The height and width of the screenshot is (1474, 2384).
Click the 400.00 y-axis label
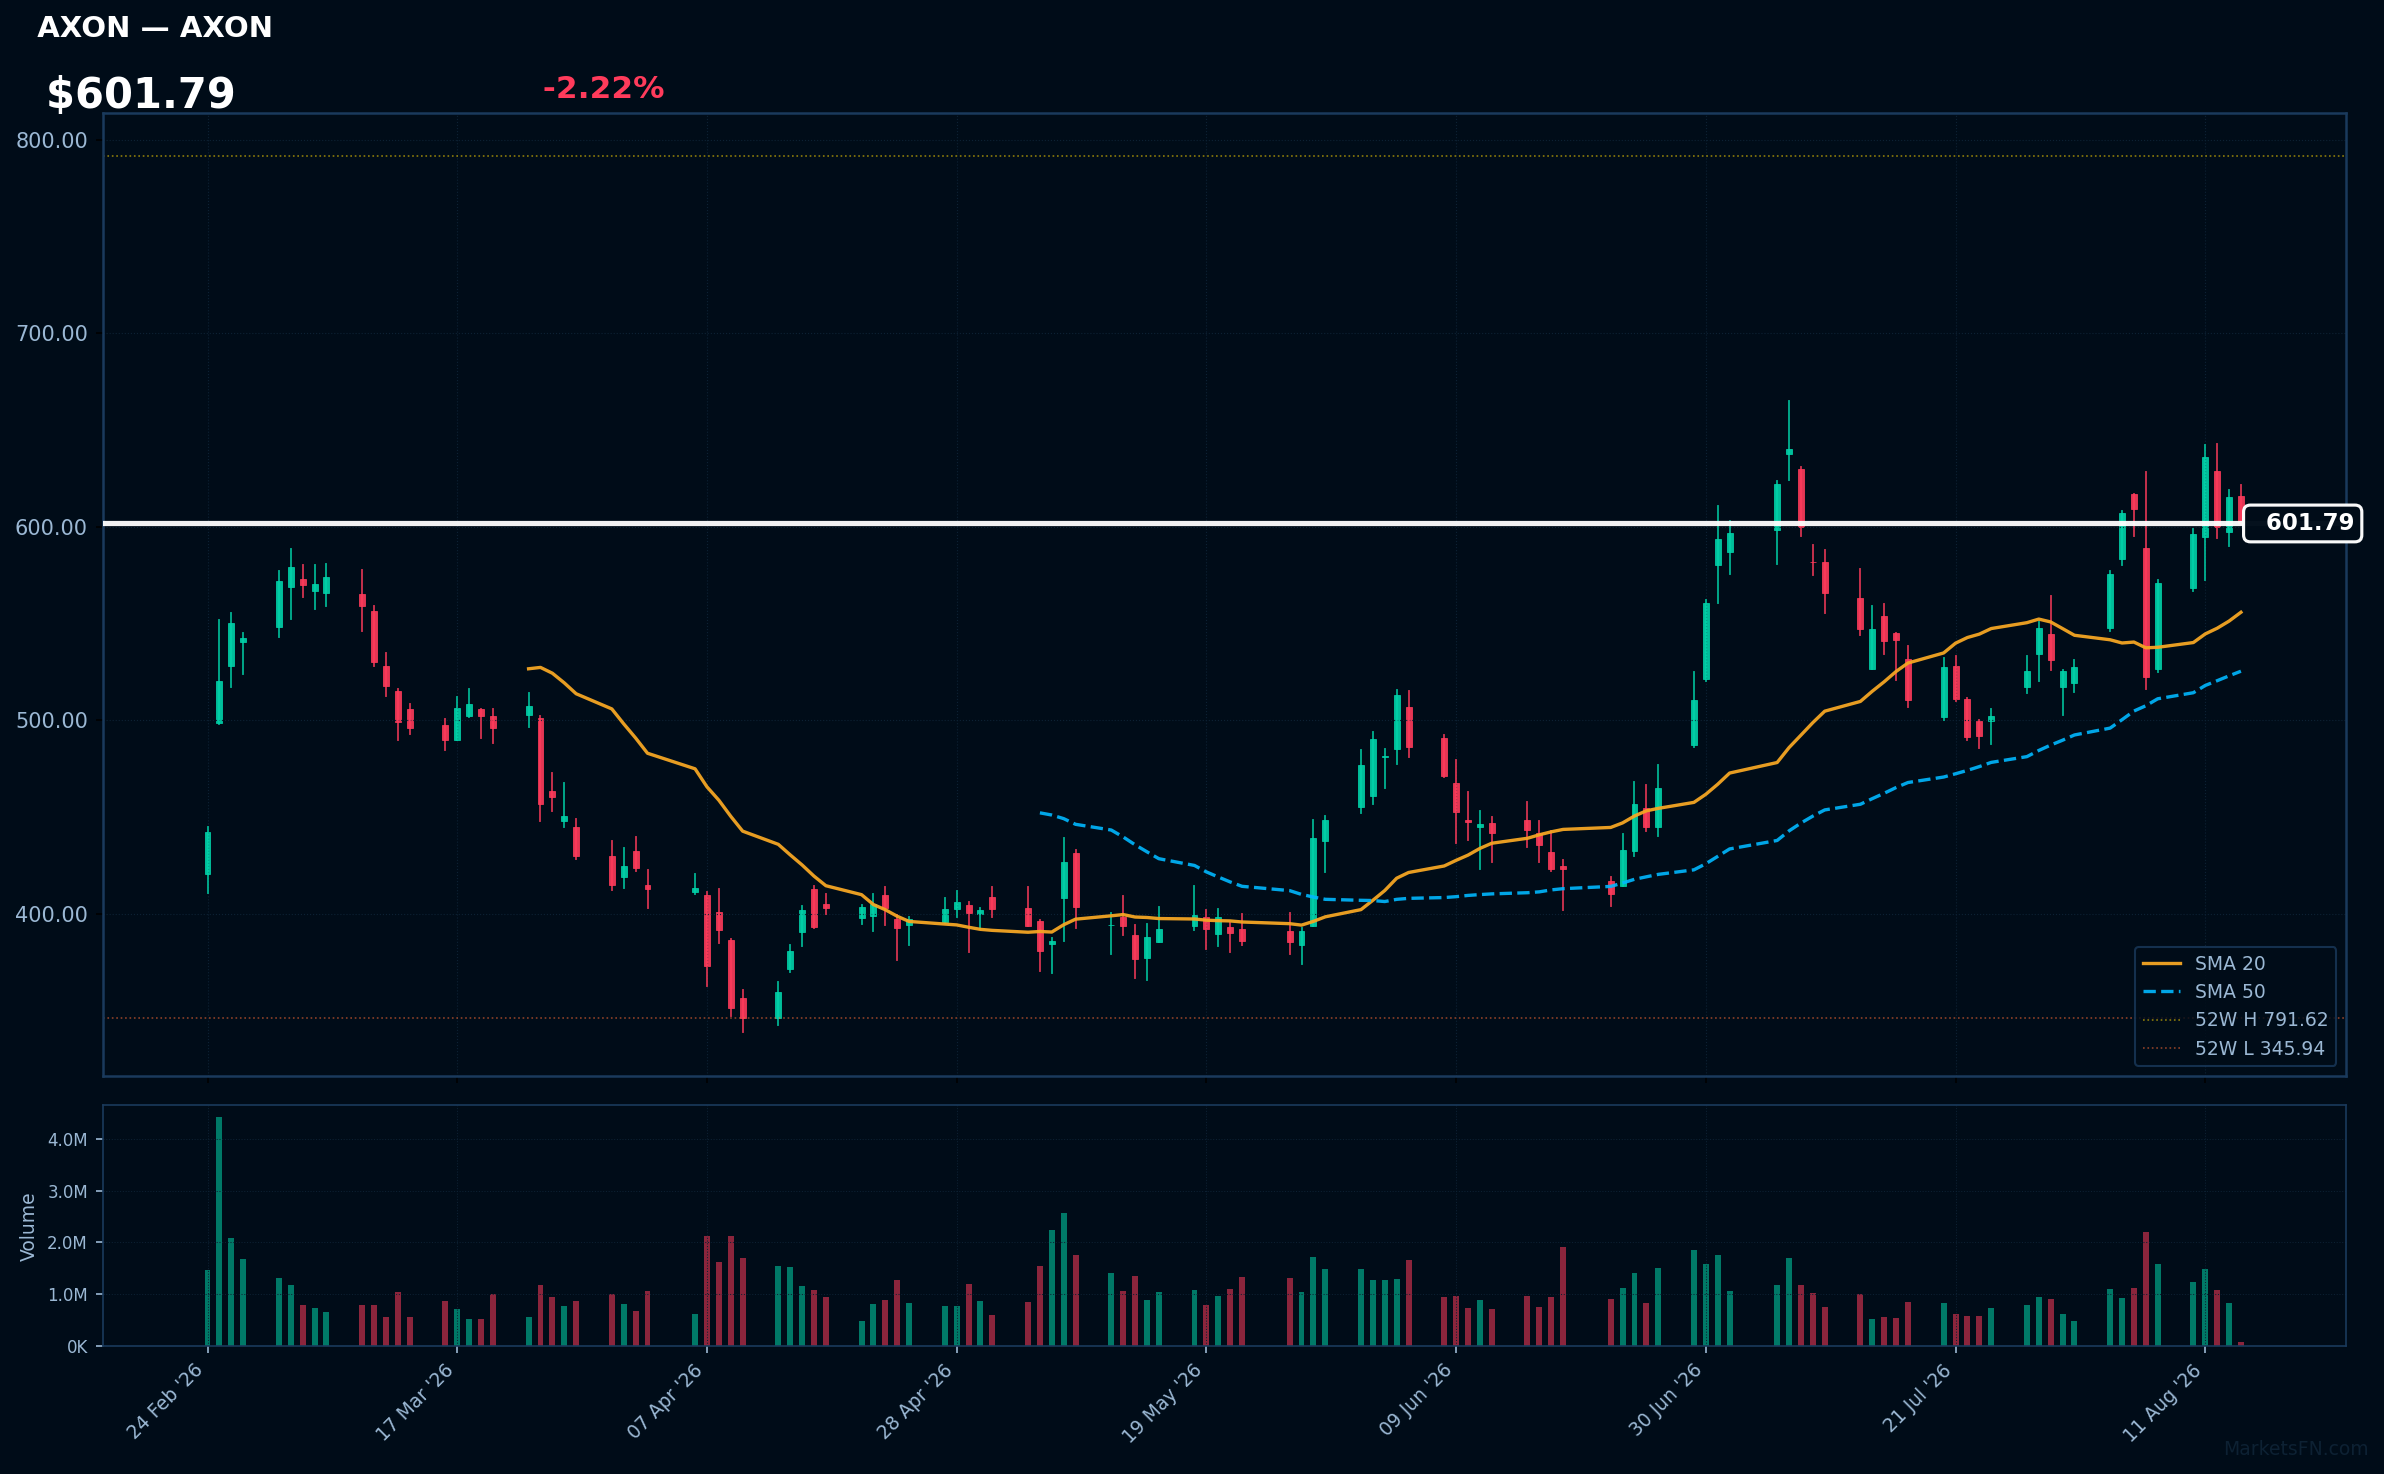pos(52,914)
